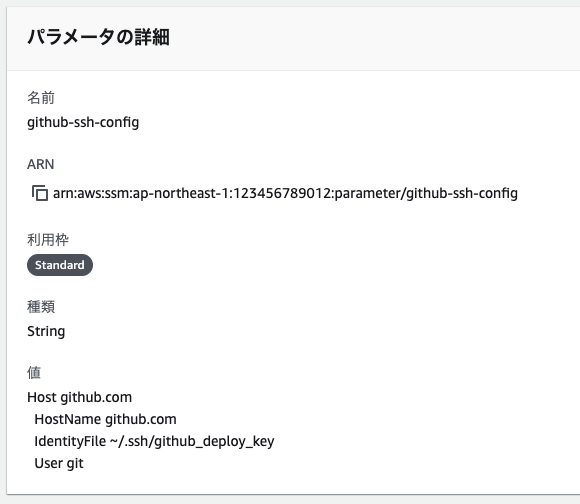Copy the ARN with the copy icon
580x504 pixels.
pos(40,193)
